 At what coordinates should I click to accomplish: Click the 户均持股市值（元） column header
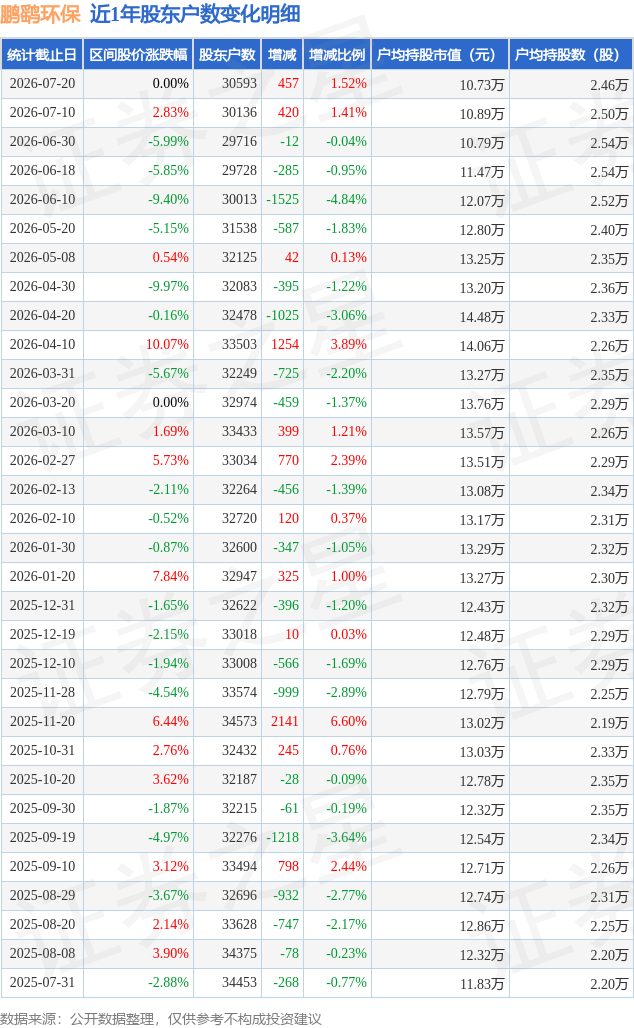tap(440, 55)
